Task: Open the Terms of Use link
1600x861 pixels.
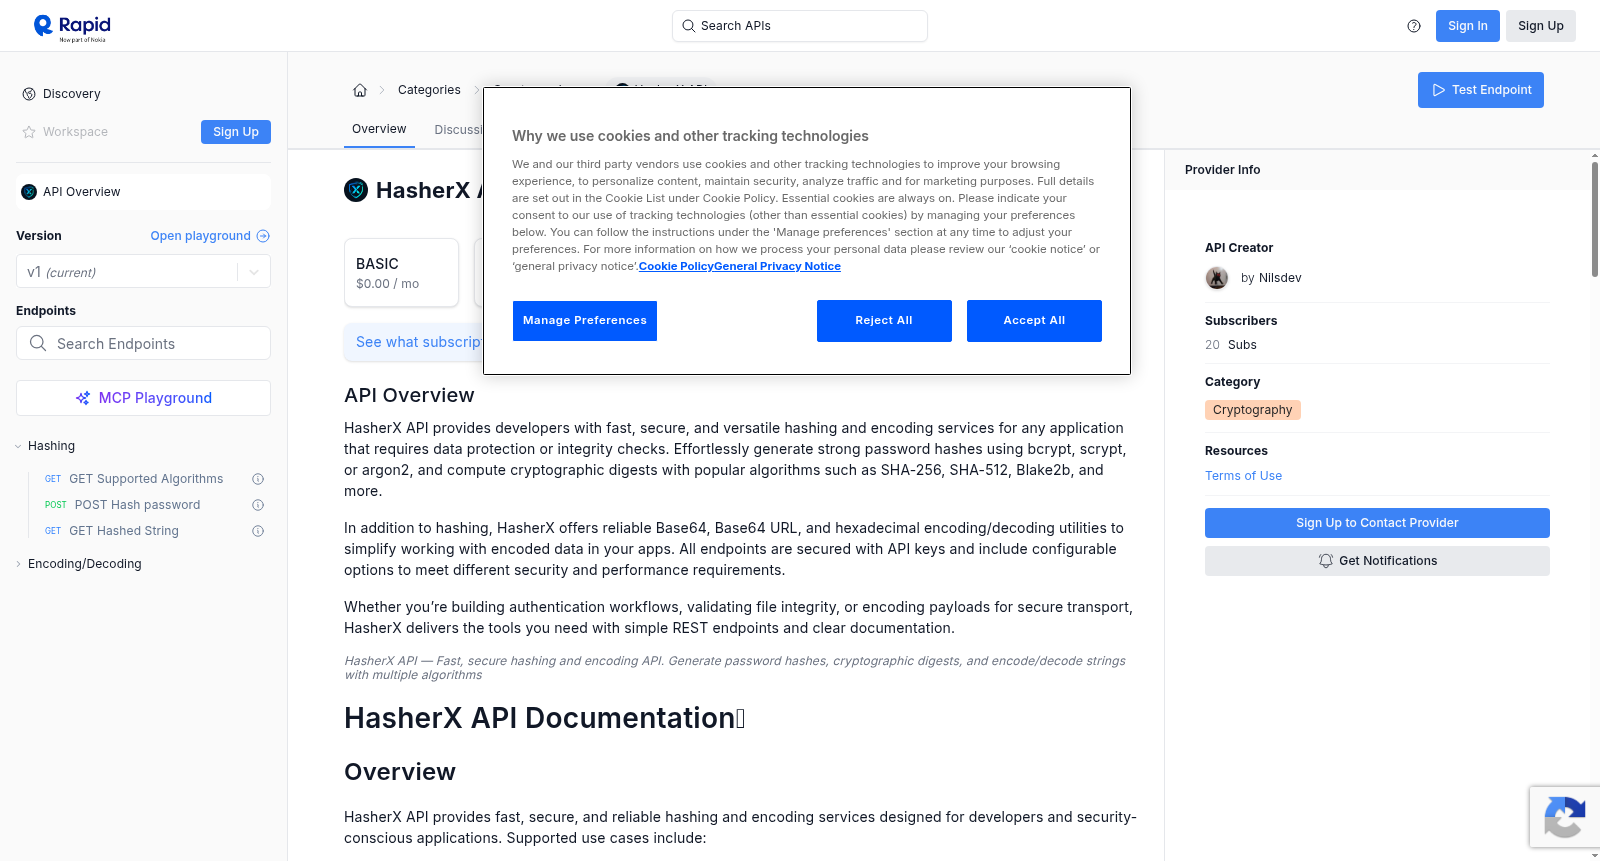Action: [1243, 476]
